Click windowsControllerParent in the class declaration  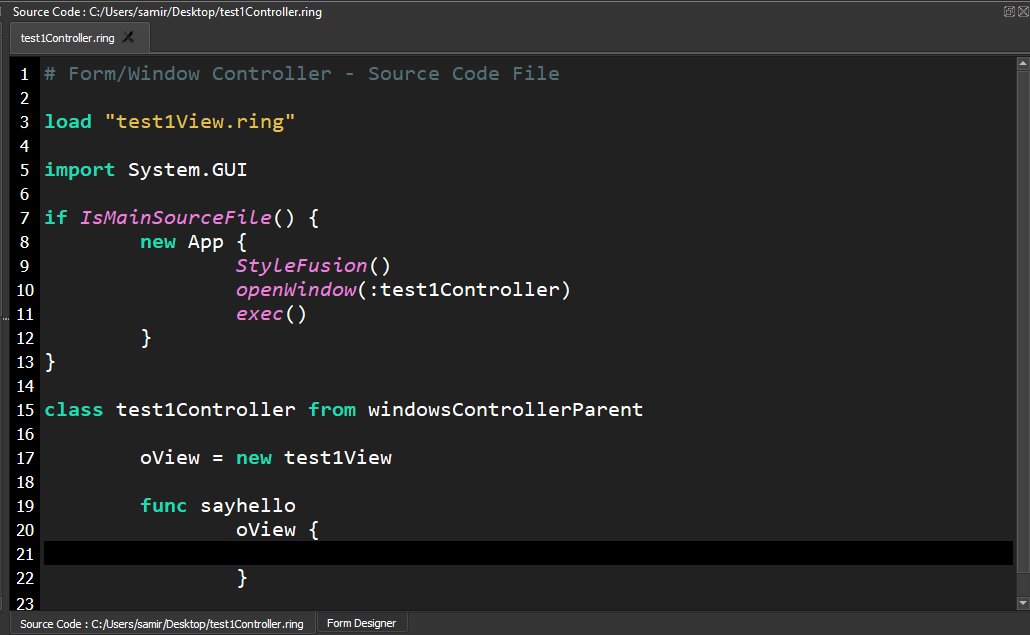pos(505,410)
